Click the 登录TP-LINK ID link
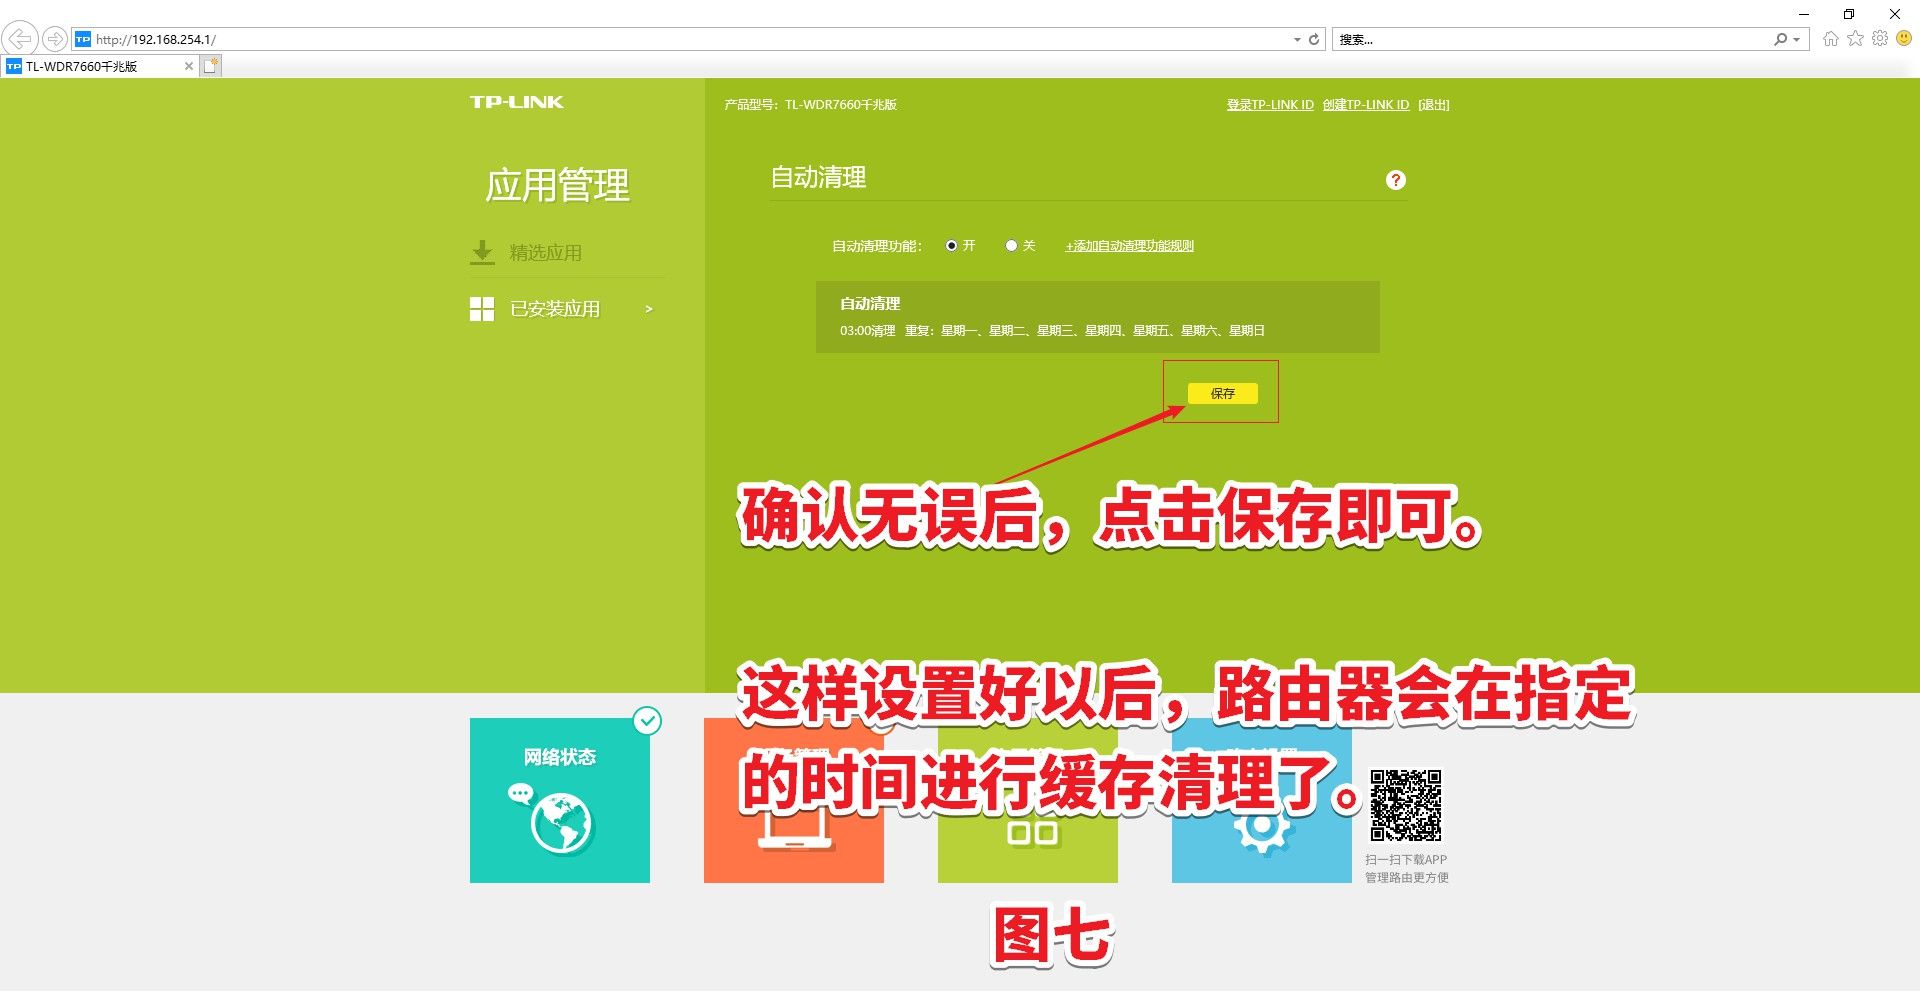Screen dimensions: 1920x991 1270,105
